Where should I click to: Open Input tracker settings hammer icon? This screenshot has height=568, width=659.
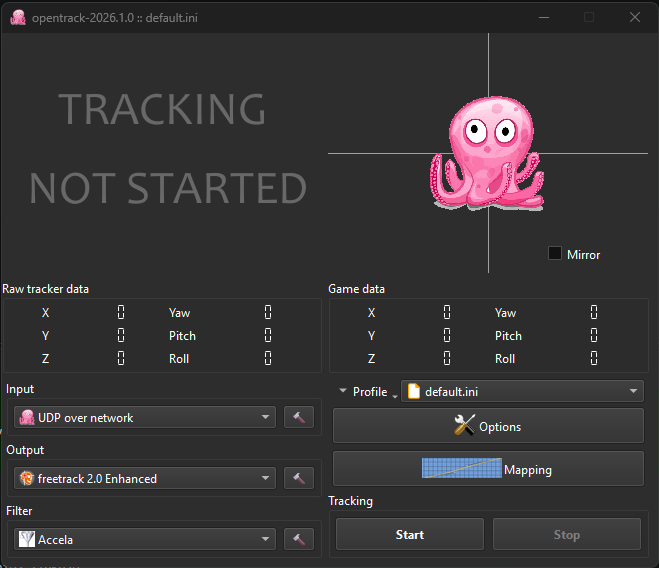pyautogui.click(x=299, y=417)
